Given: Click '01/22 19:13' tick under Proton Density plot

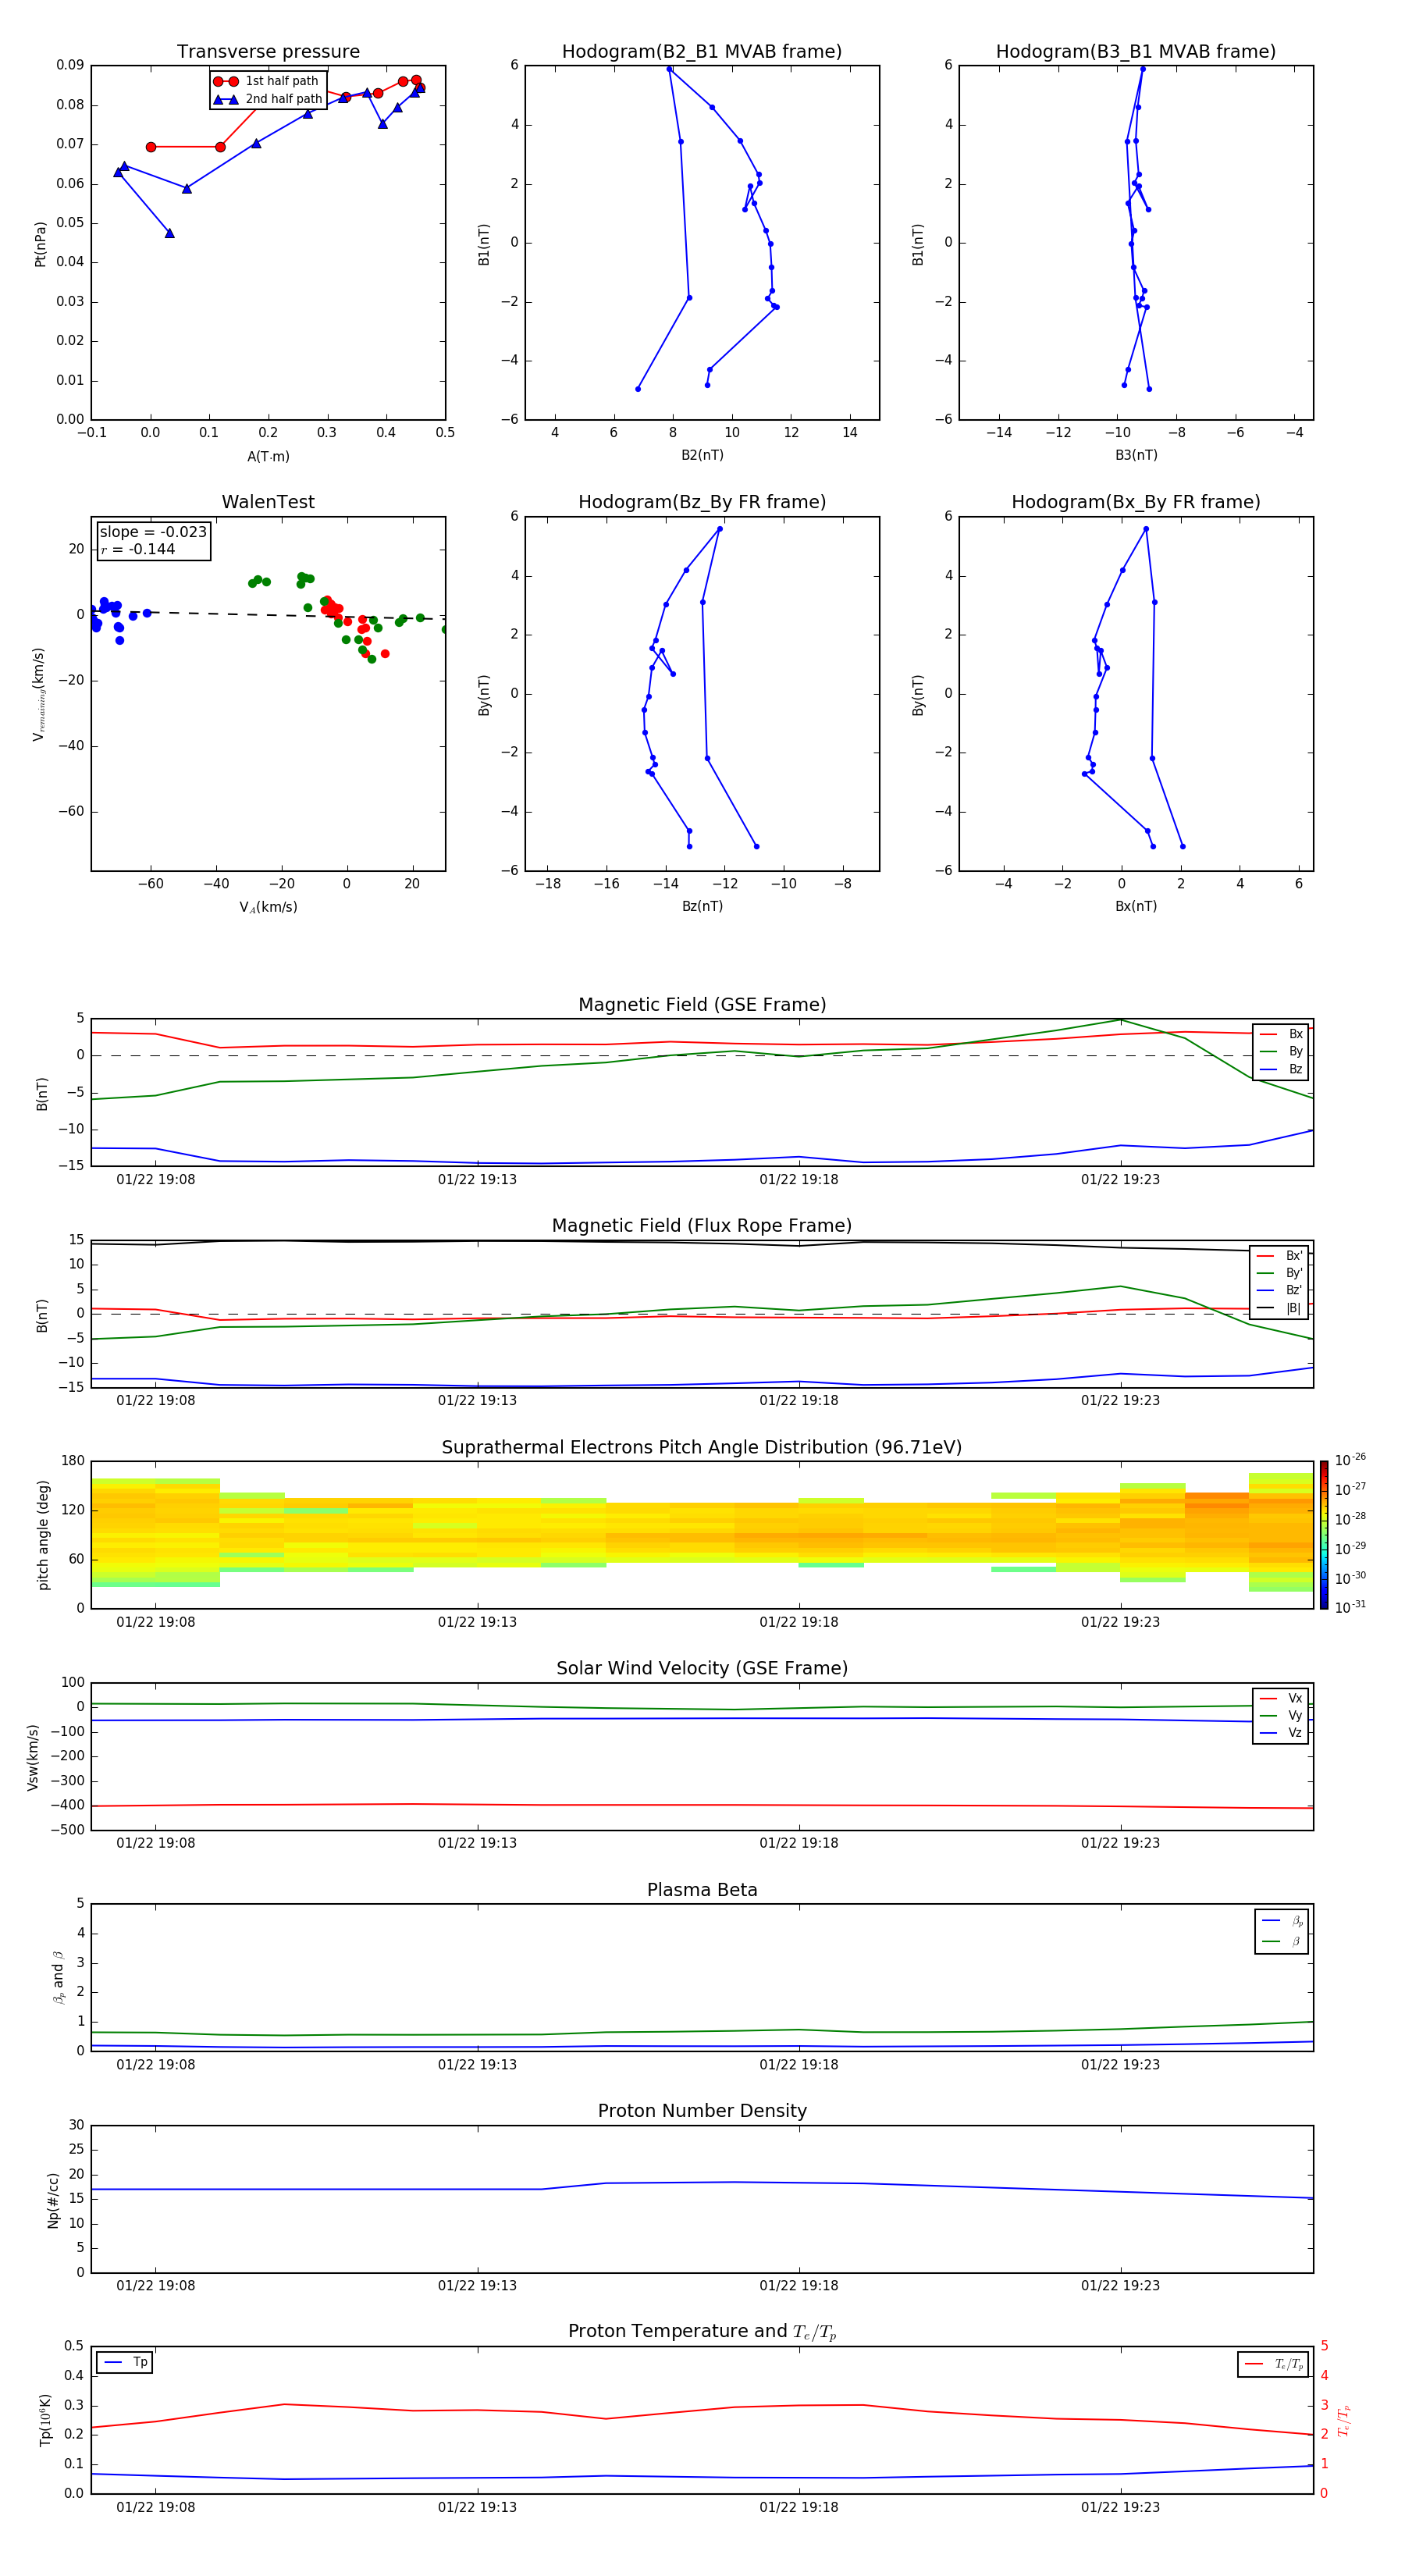Looking at the screenshot, I should pyautogui.click(x=477, y=2286).
